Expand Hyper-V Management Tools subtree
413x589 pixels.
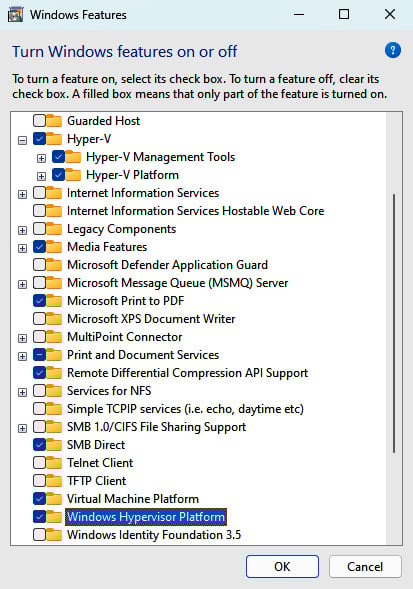point(41,158)
